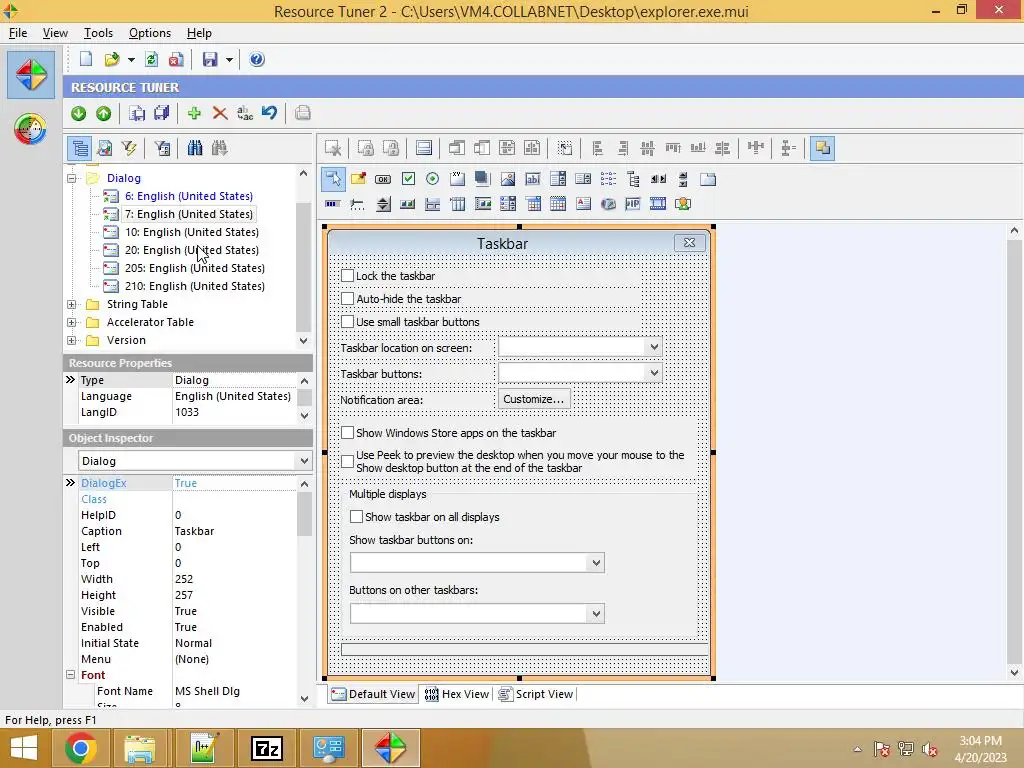Image resolution: width=1024 pixels, height=768 pixels.
Task: Pick the picture control from the palette
Action: click(x=507, y=179)
